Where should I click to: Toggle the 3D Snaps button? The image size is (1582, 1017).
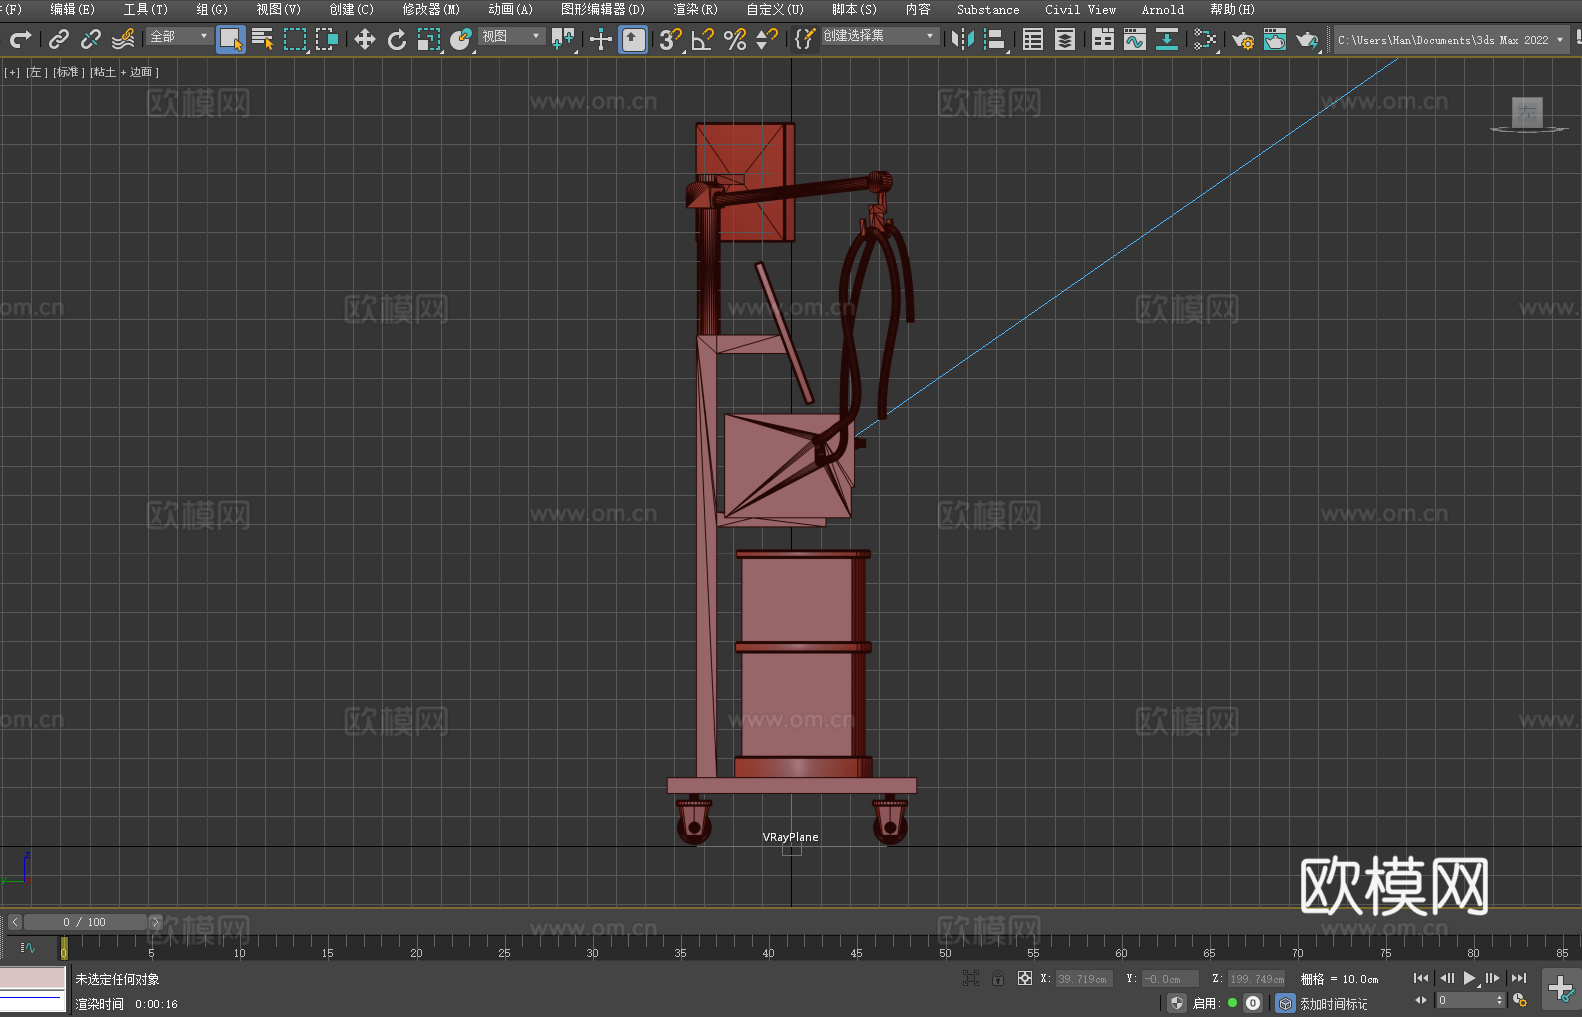[x=670, y=39]
